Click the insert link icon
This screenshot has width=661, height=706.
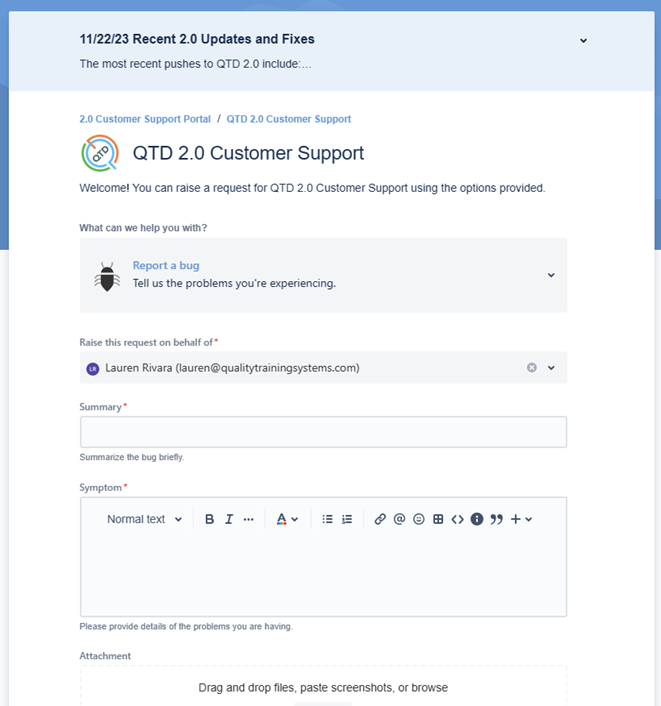[x=380, y=519]
